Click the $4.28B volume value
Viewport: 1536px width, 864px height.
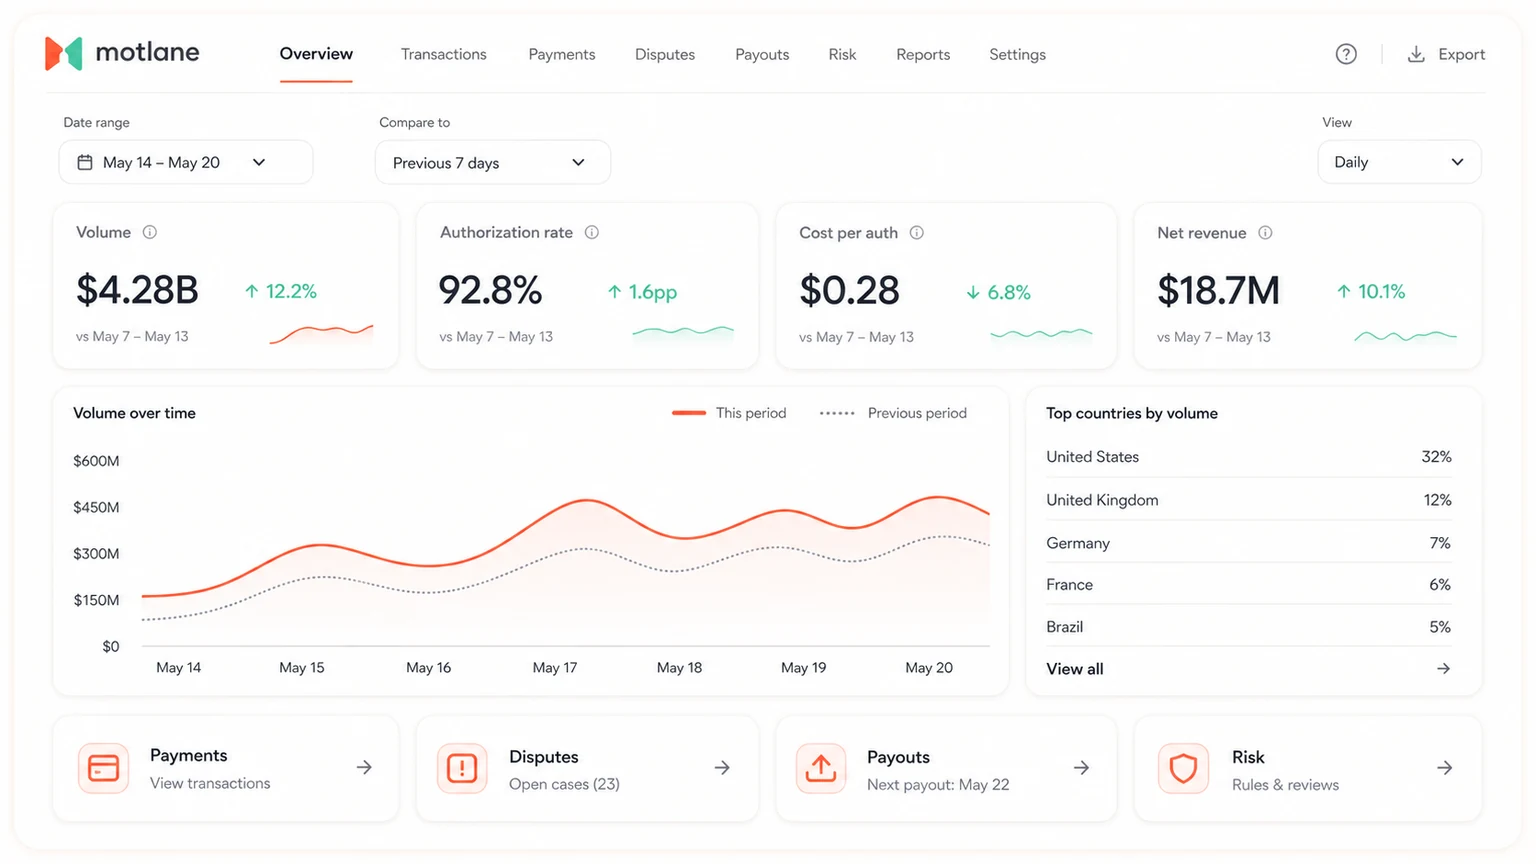click(x=137, y=290)
